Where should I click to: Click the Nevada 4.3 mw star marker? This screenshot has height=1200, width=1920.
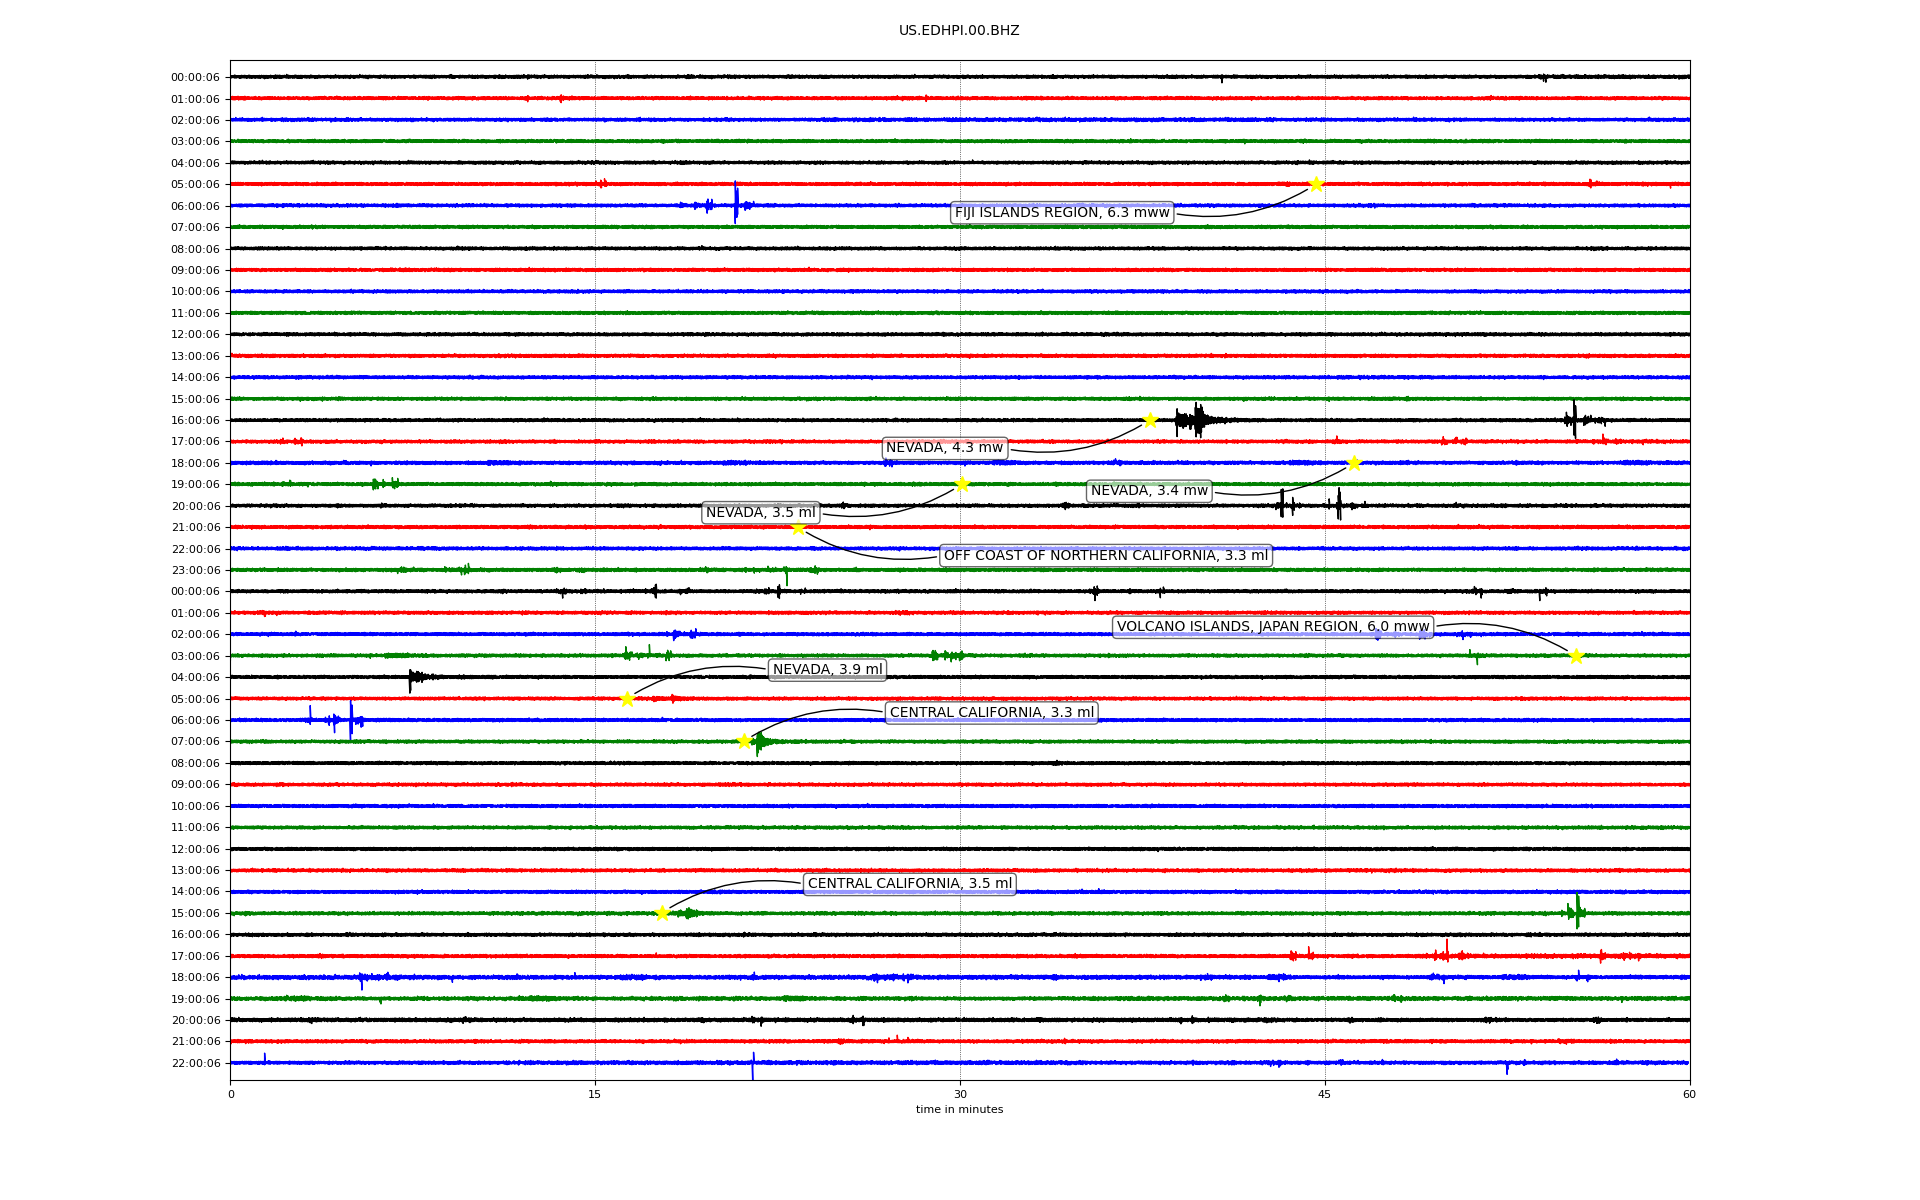coord(1150,420)
